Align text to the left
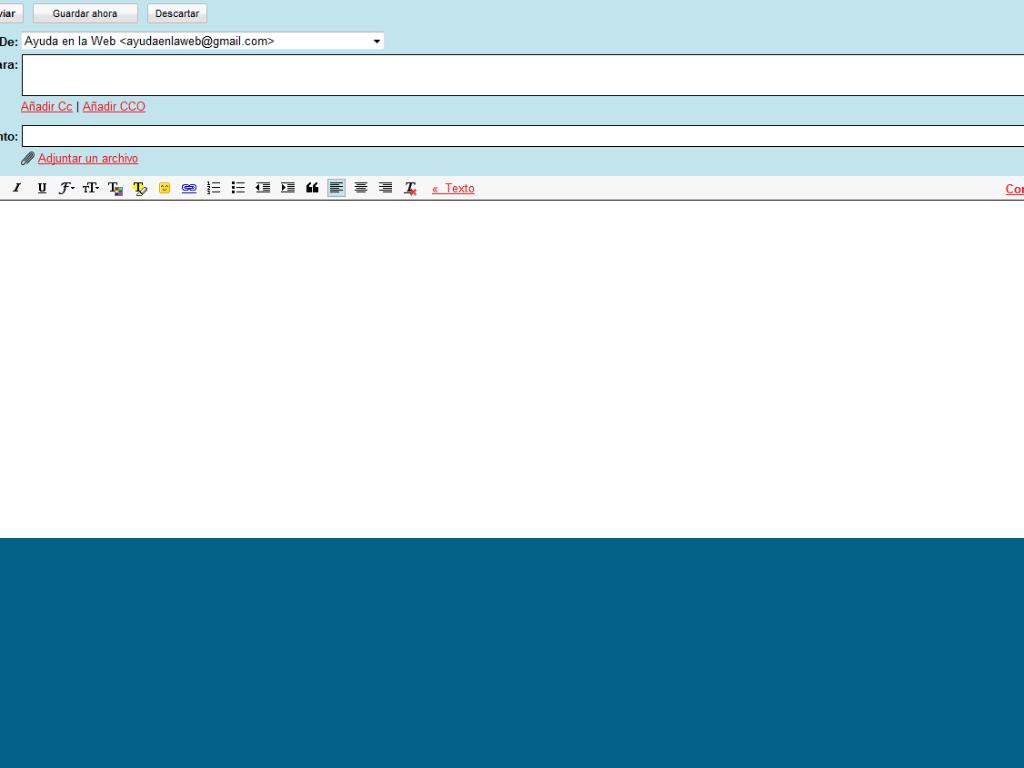 click(x=336, y=188)
